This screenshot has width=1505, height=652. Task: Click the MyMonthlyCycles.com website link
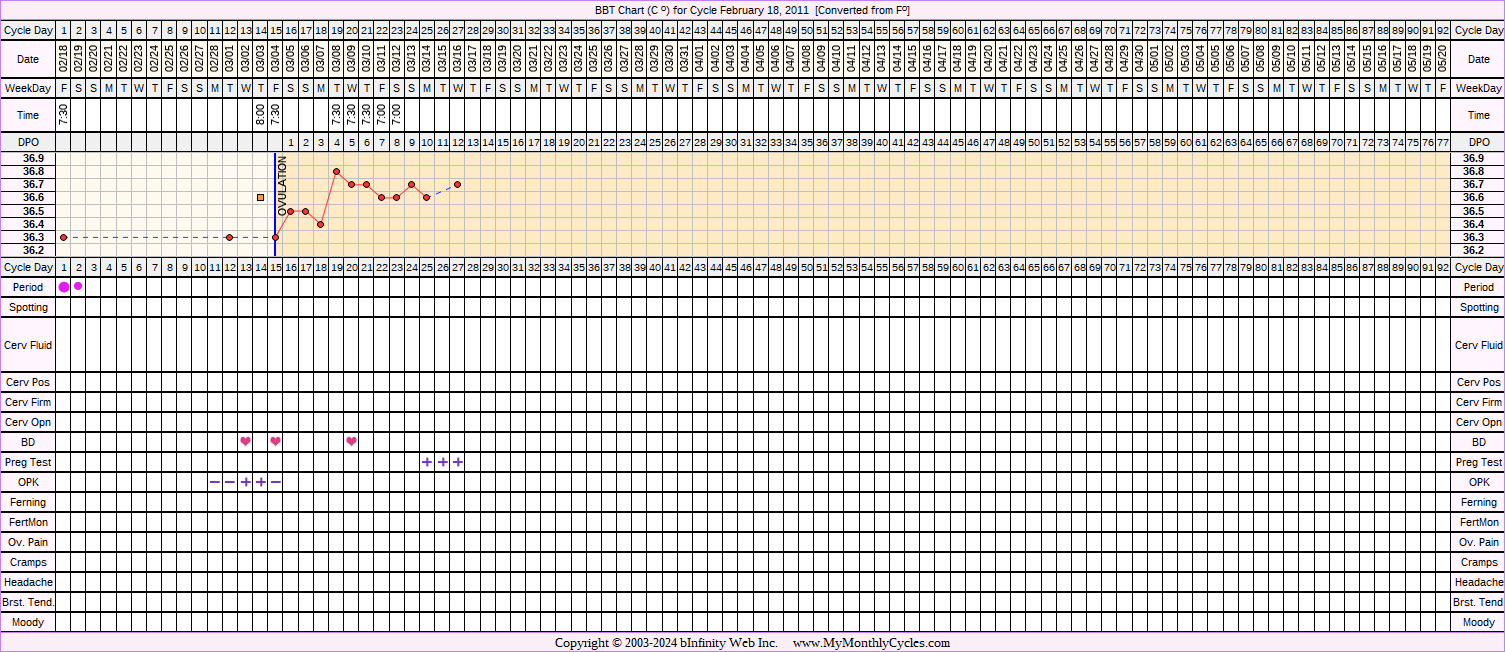(871, 643)
